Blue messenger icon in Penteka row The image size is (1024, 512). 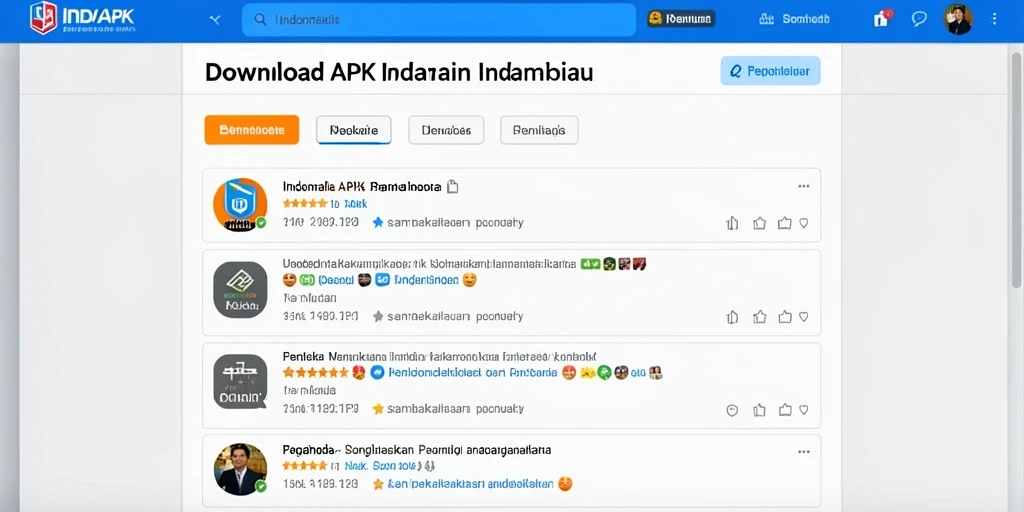[x=377, y=373]
